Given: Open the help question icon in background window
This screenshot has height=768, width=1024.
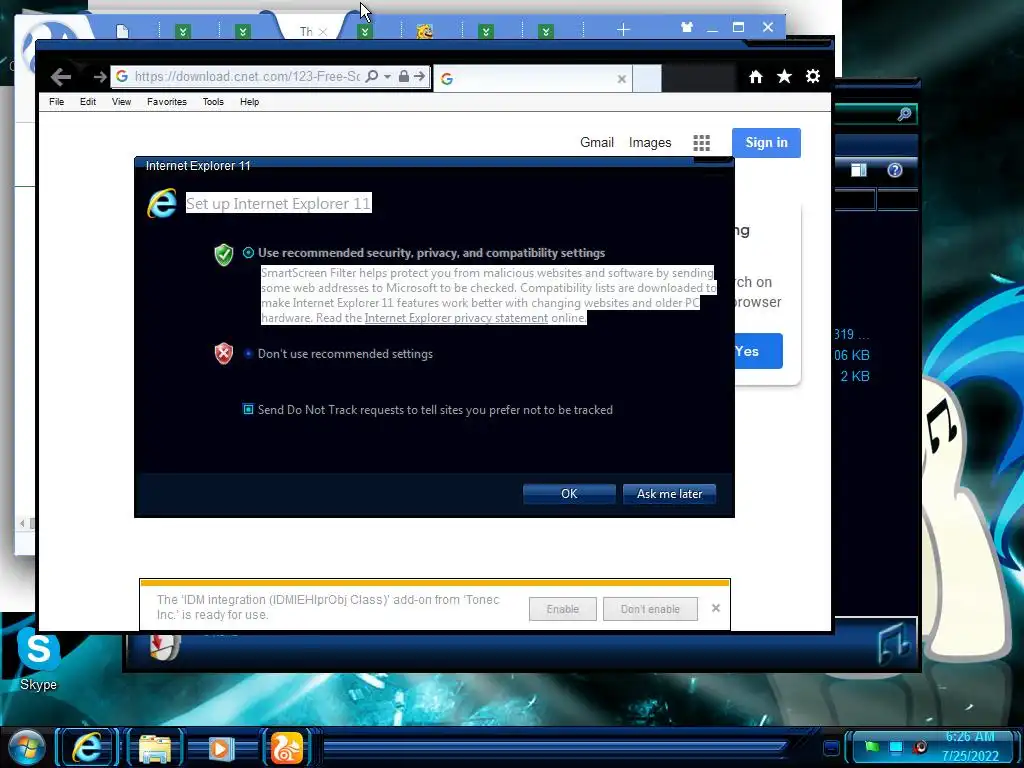Looking at the screenshot, I should 895,170.
